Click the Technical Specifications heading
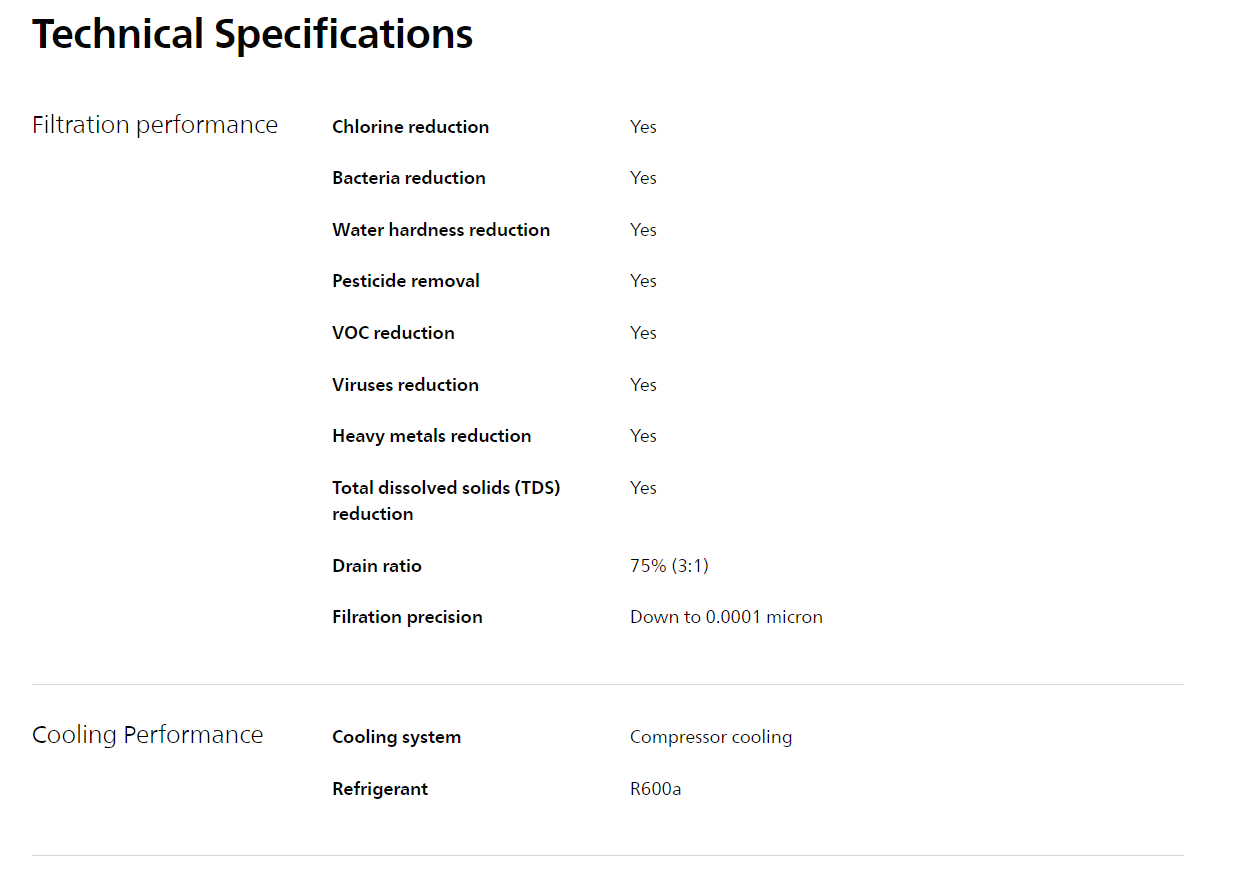The image size is (1242, 874). click(252, 35)
